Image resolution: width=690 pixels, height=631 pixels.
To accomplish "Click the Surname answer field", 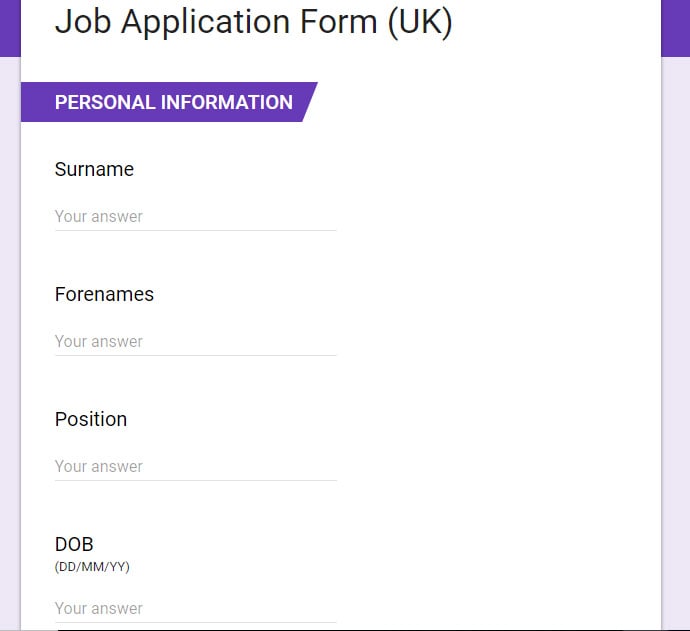I will point(195,216).
